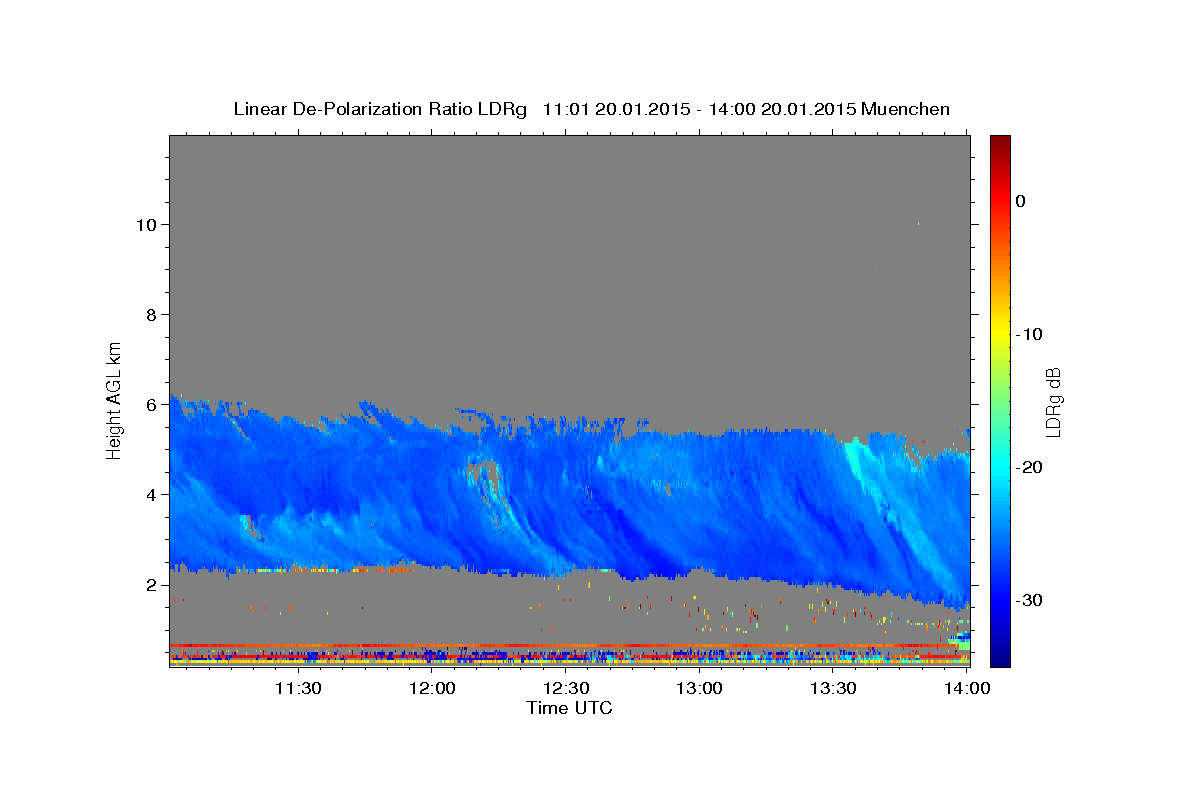Click the 'Height AGL km' axis label
Image resolution: width=1200 pixels, height=800 pixels.
115,399
